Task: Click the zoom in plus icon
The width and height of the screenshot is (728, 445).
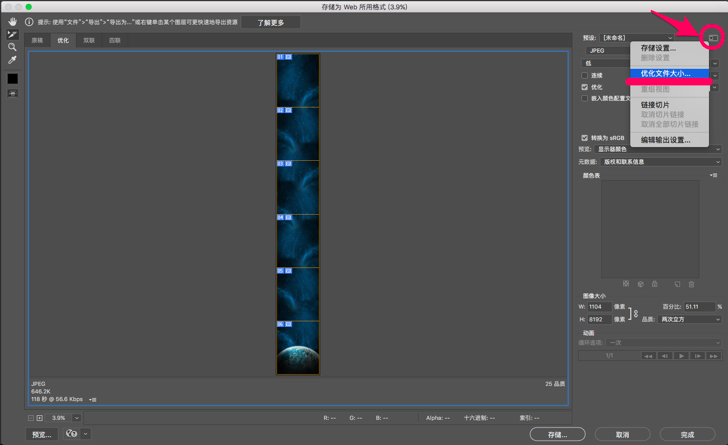Action: click(x=40, y=418)
